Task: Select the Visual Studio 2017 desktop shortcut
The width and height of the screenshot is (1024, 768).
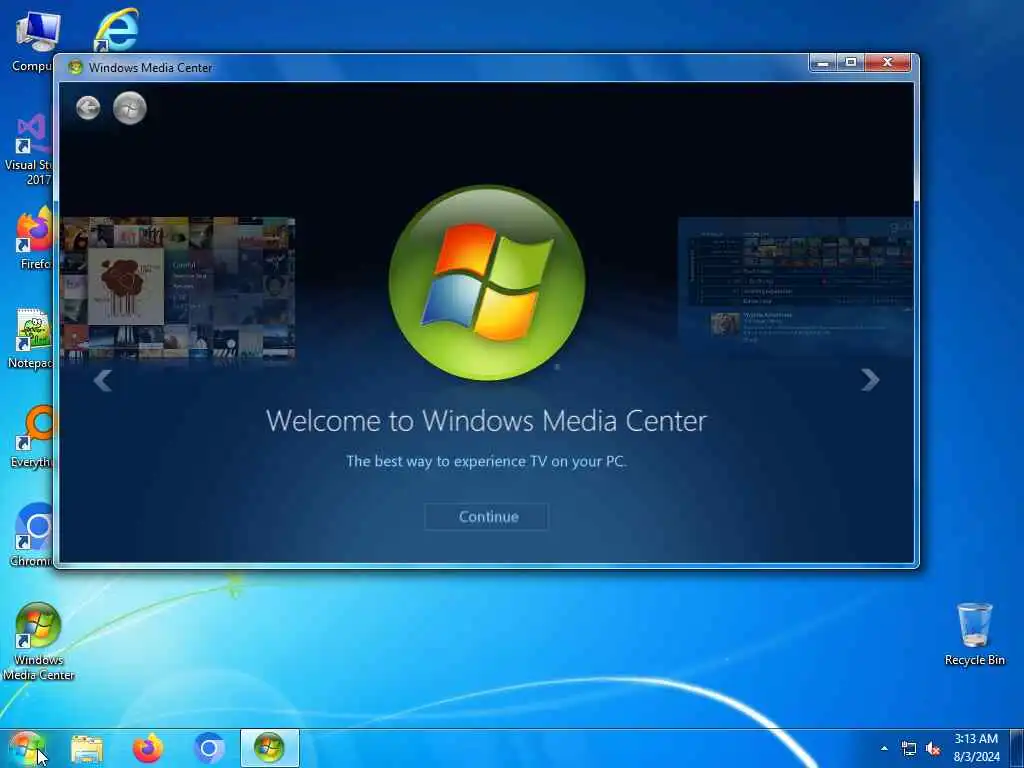Action: tap(29, 150)
